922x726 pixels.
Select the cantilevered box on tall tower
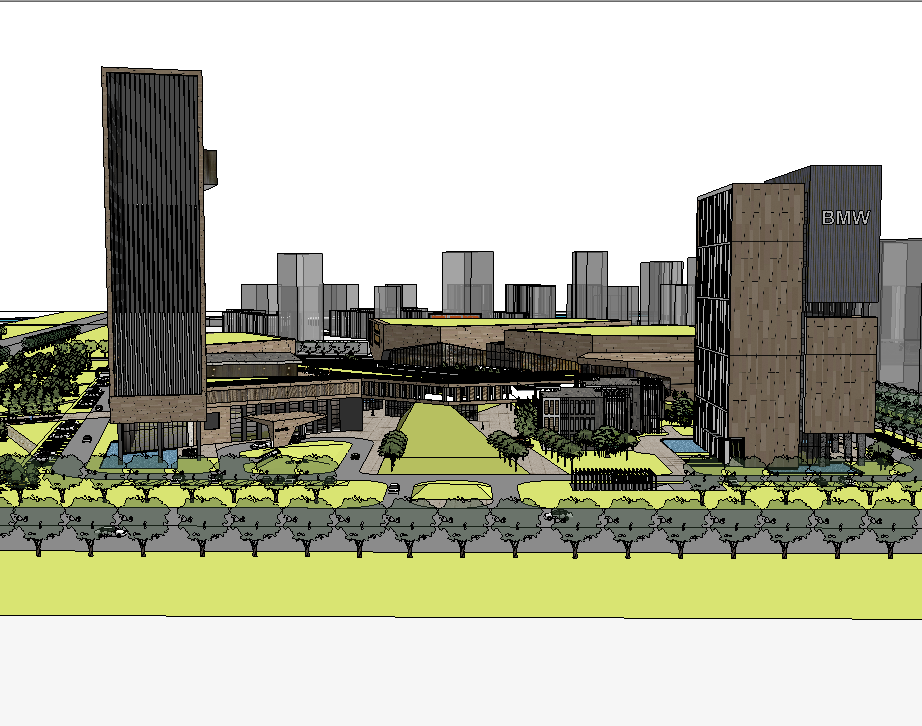point(211,168)
